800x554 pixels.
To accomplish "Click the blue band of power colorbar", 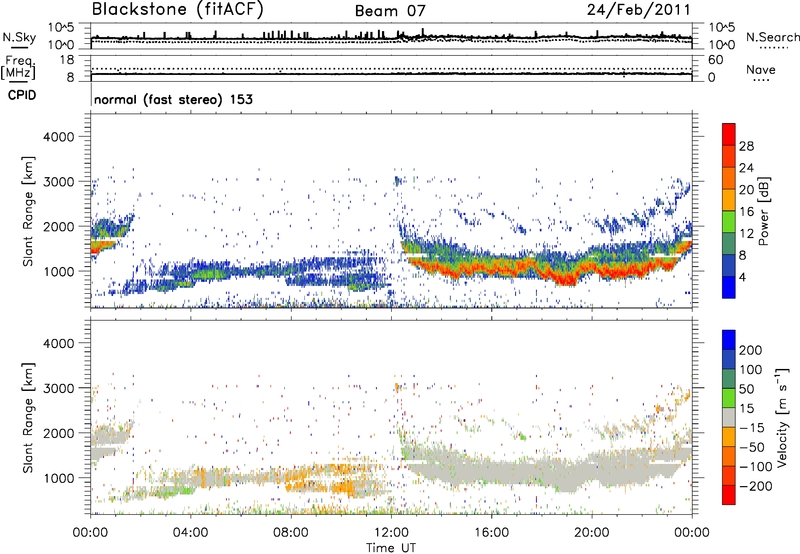I will coord(729,287).
